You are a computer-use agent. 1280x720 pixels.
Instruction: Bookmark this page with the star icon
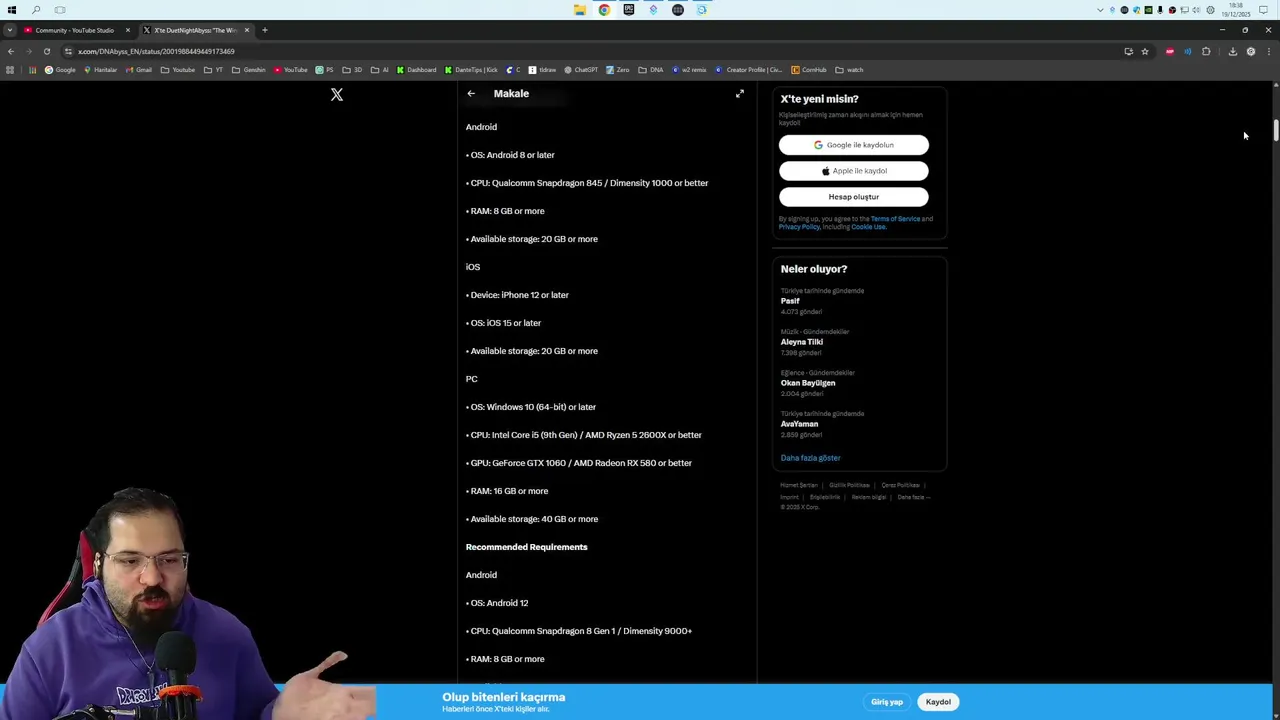coord(1145,51)
